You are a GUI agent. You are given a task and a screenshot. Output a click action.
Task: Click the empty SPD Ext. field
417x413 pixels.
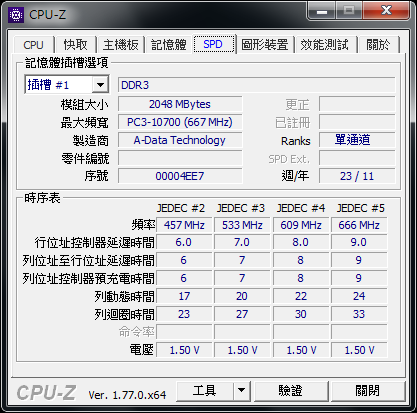click(357, 158)
